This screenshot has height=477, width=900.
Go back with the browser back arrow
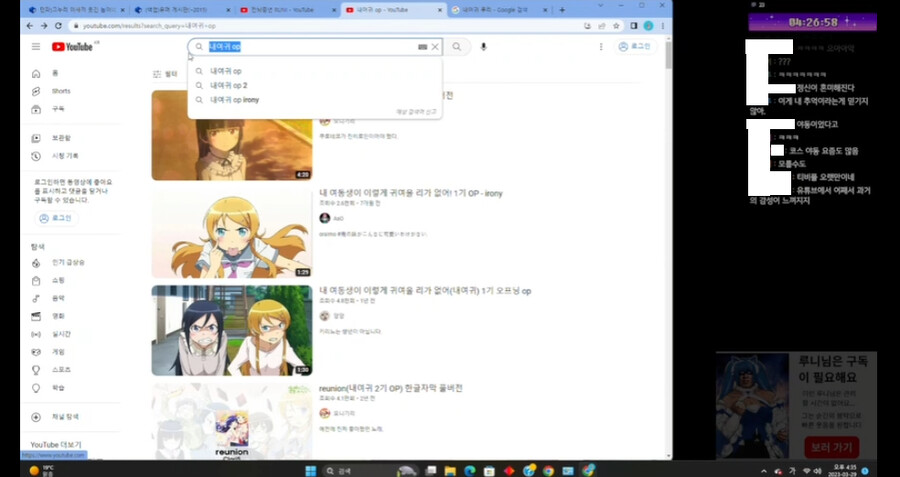tap(30, 26)
